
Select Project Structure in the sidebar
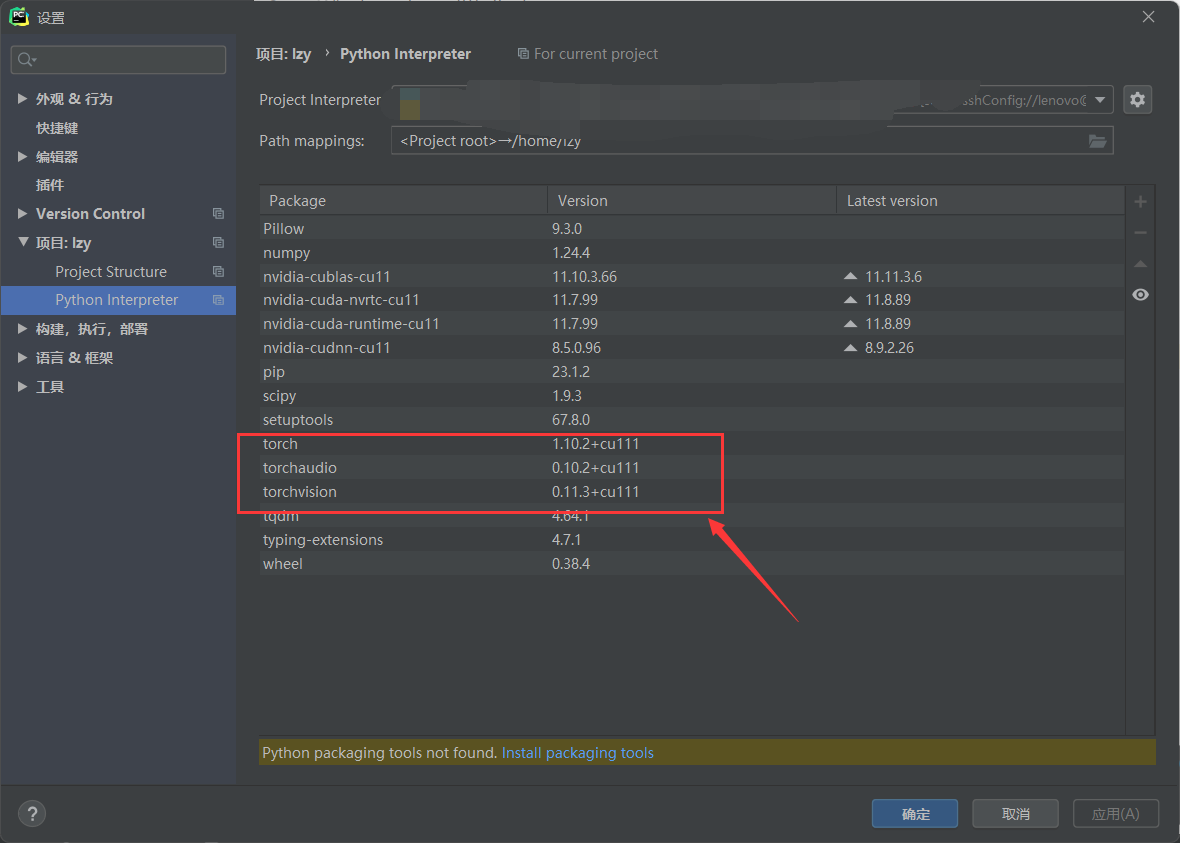click(x=111, y=272)
